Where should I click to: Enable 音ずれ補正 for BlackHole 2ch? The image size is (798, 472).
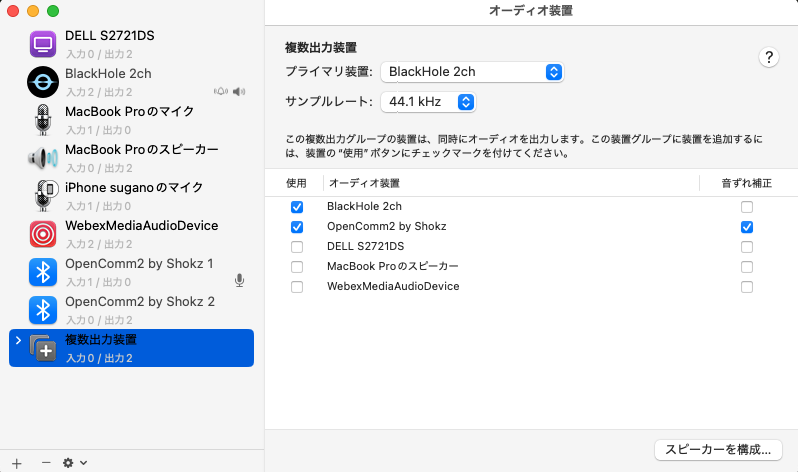(x=747, y=207)
